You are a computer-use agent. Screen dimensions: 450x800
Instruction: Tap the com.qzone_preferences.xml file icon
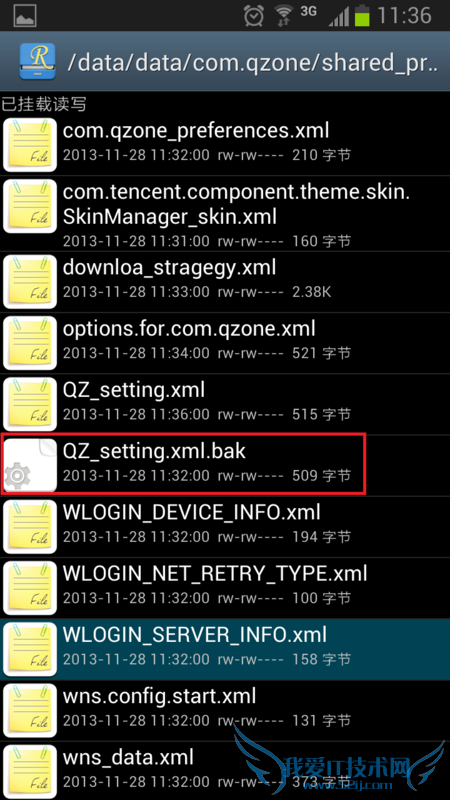(x=30, y=145)
